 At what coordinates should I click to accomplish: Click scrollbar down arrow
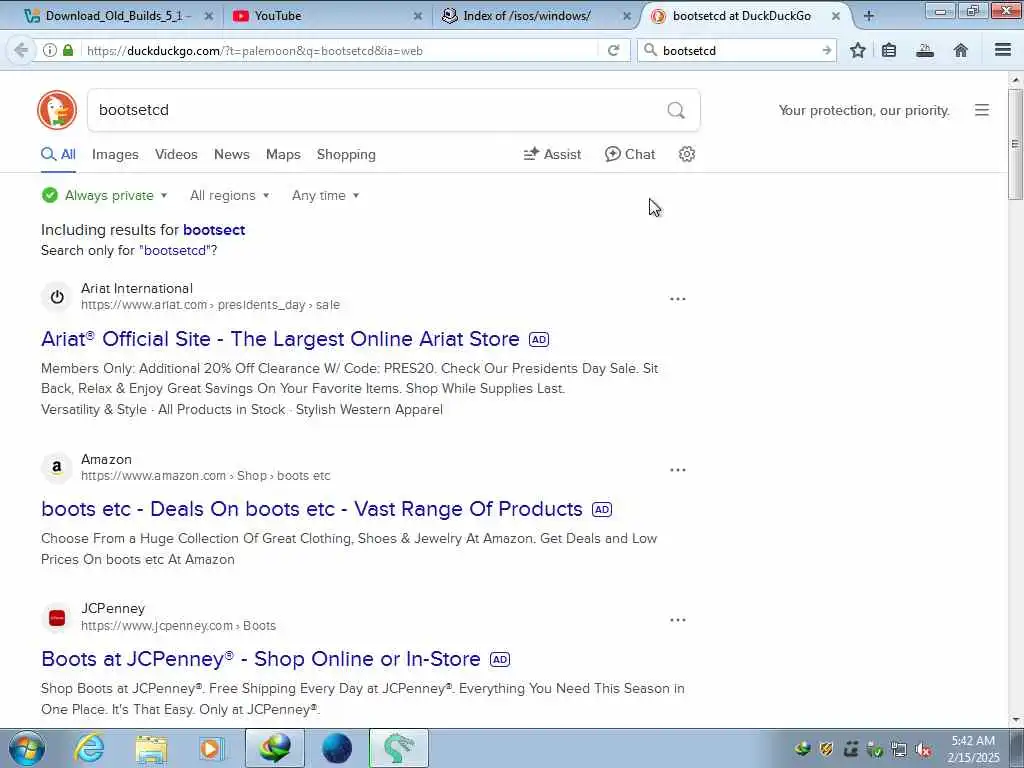[x=1015, y=720]
